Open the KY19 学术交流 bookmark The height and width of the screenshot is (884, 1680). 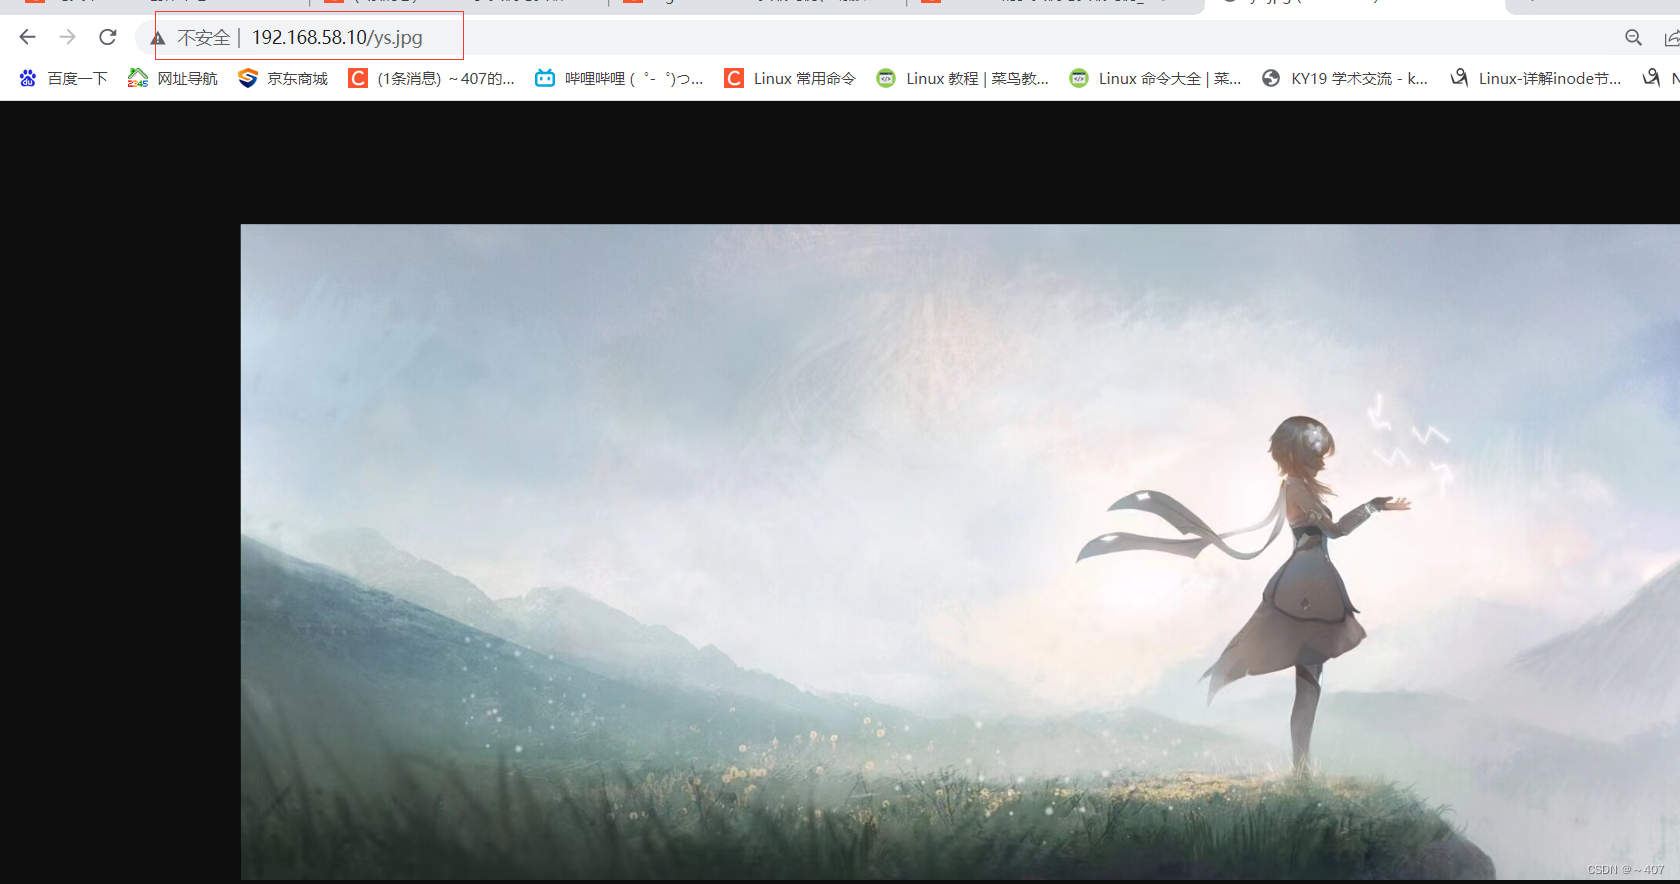[1345, 78]
